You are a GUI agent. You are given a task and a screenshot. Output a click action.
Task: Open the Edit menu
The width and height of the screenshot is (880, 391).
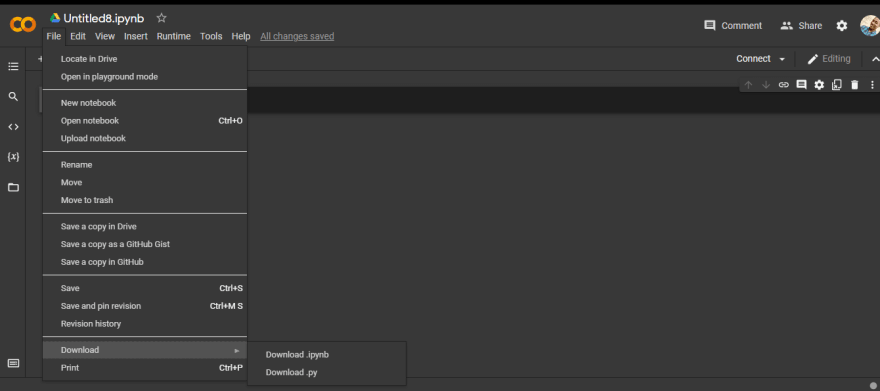(77, 36)
